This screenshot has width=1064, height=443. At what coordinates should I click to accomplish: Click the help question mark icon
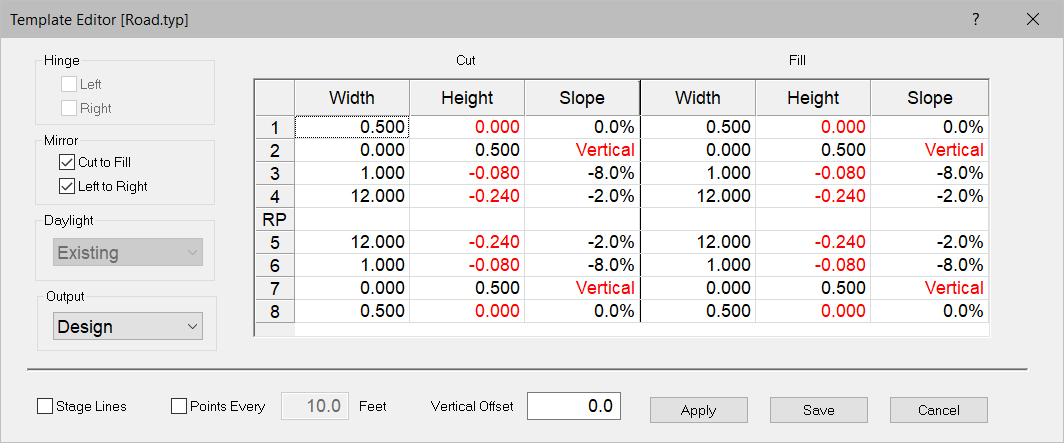pyautogui.click(x=975, y=19)
